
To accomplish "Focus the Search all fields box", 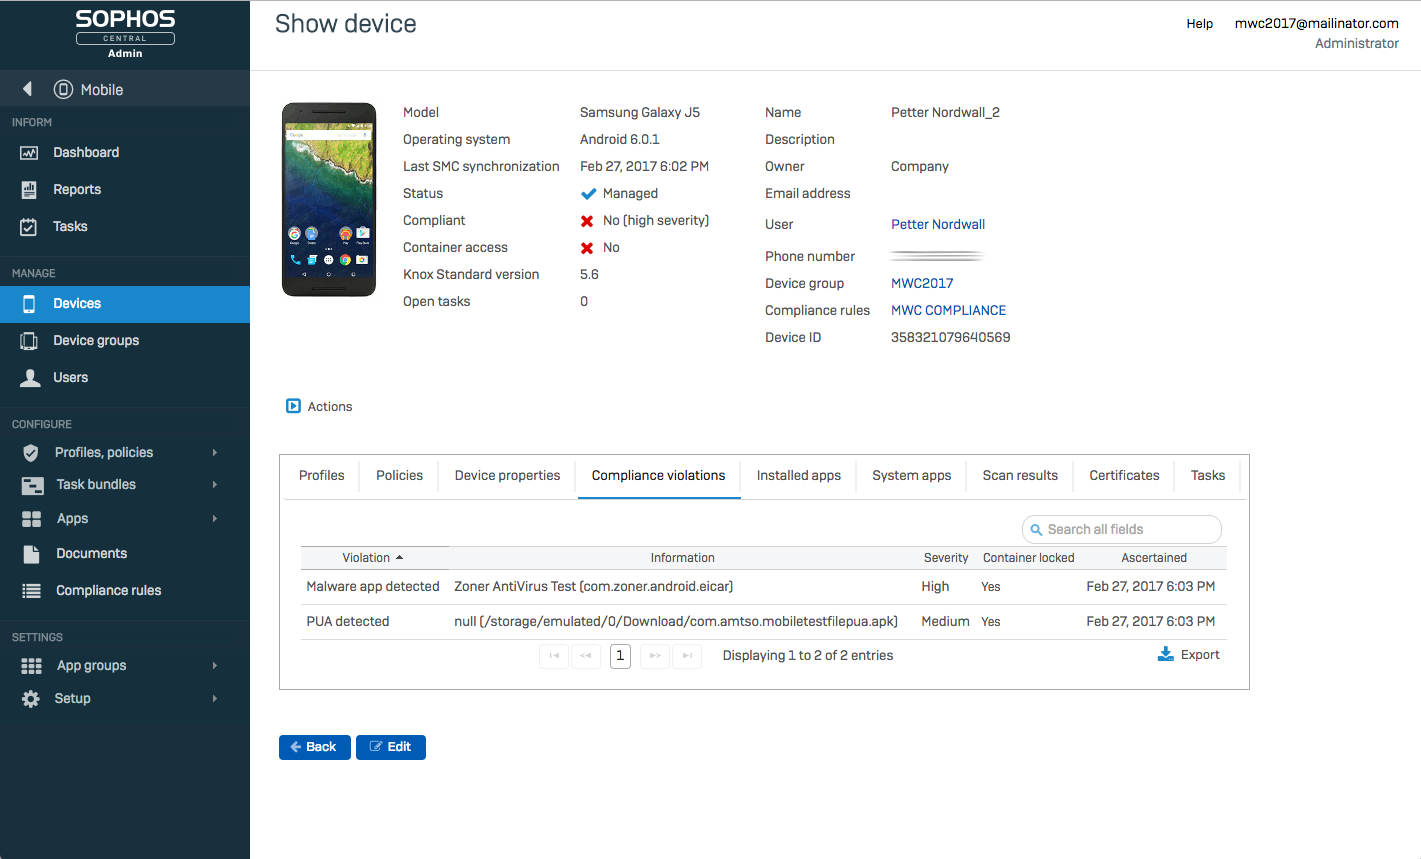I will point(1122,530).
